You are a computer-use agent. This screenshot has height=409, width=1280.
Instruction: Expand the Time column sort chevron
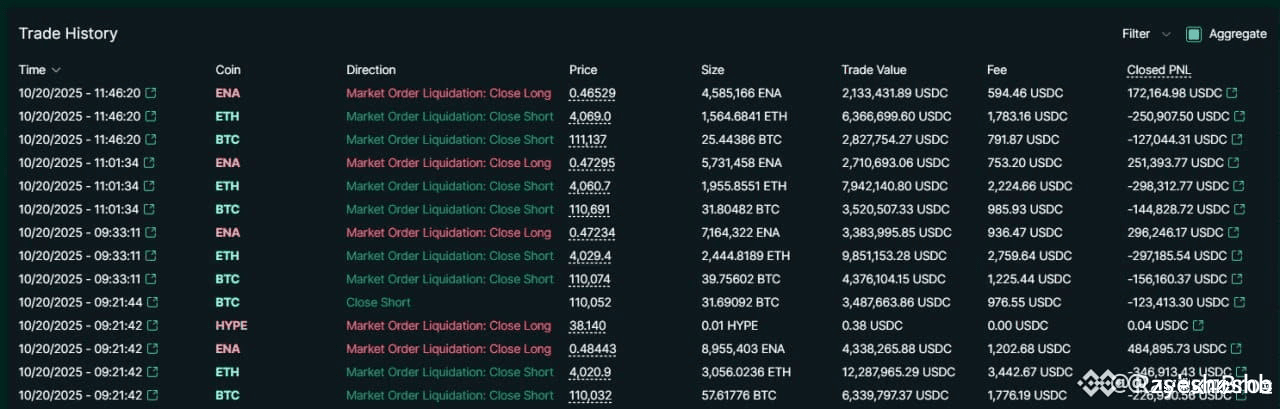[x=56, y=70]
